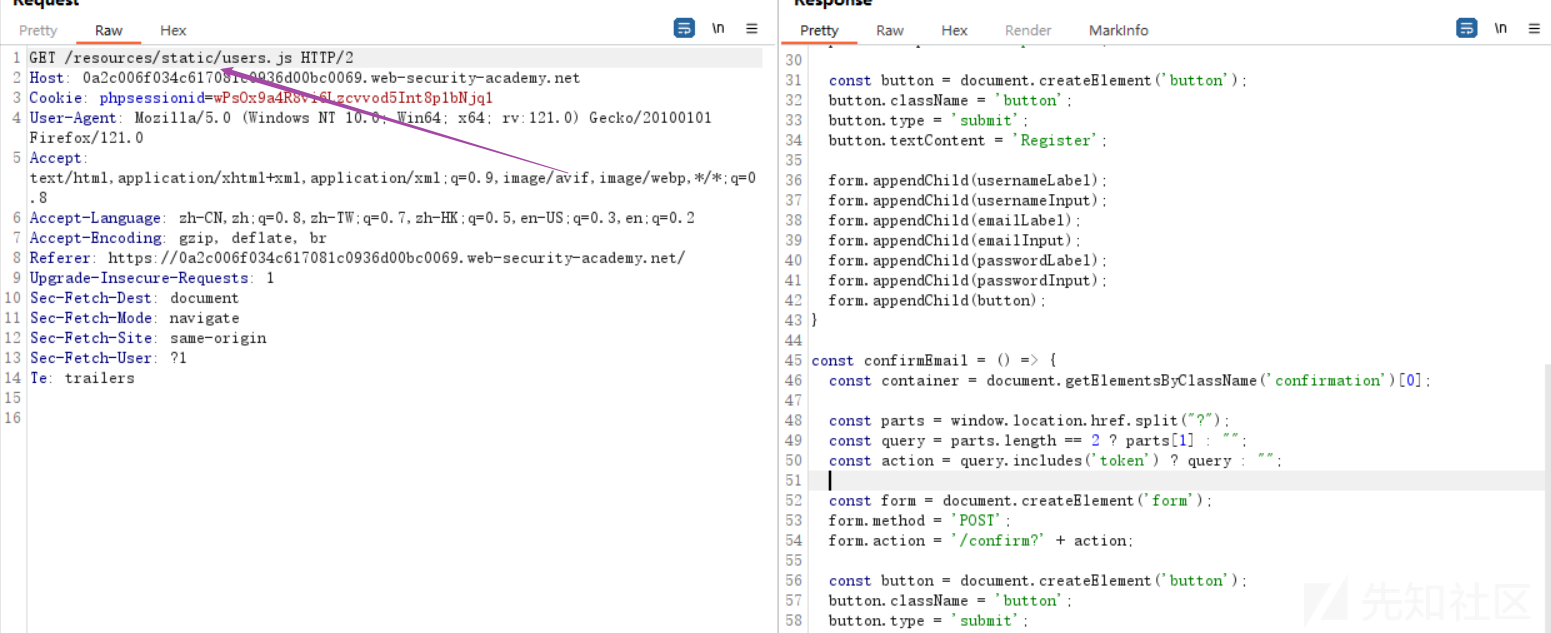Select the Cookie phpsessionid header line
1551x633 pixels.
[261, 98]
